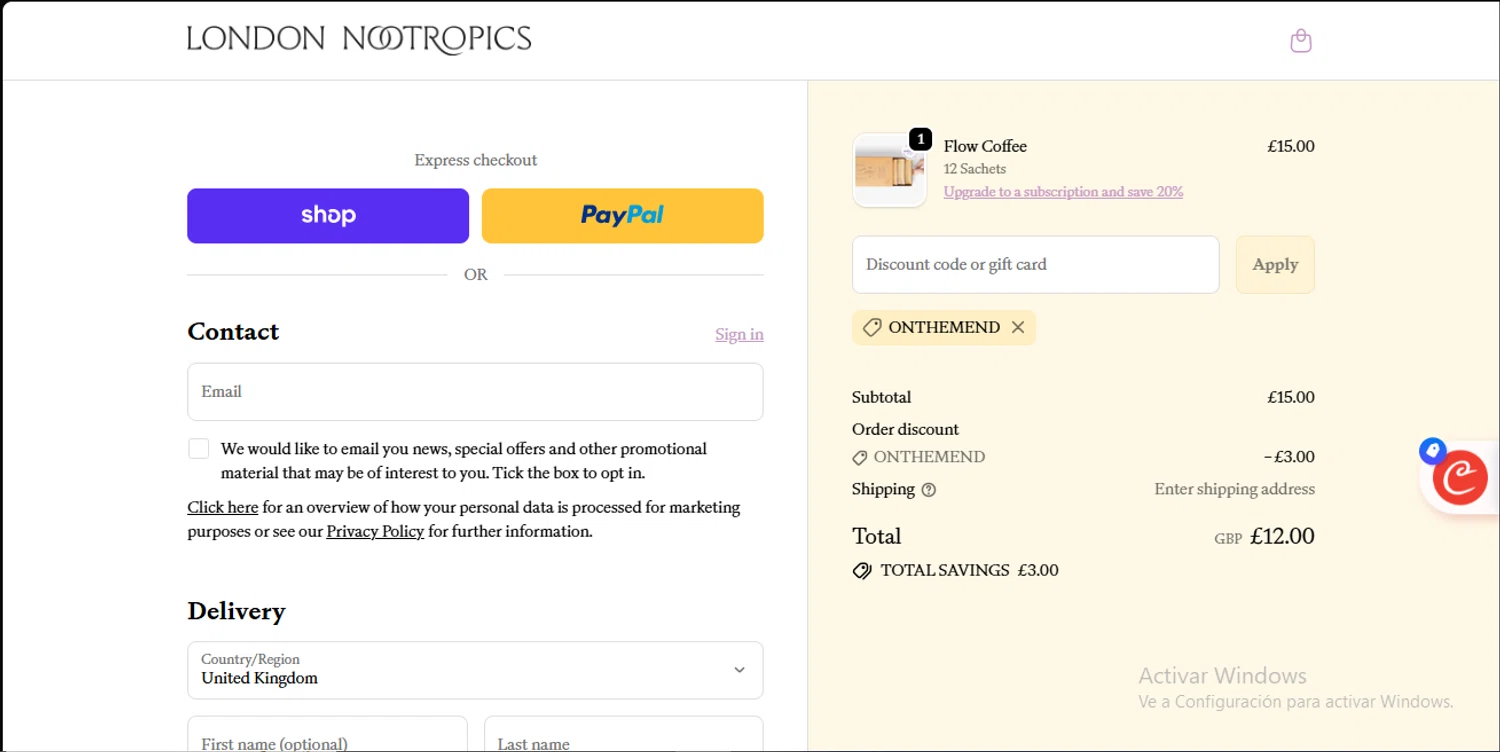Click the Express checkout label
This screenshot has width=1500, height=752.
tap(476, 160)
